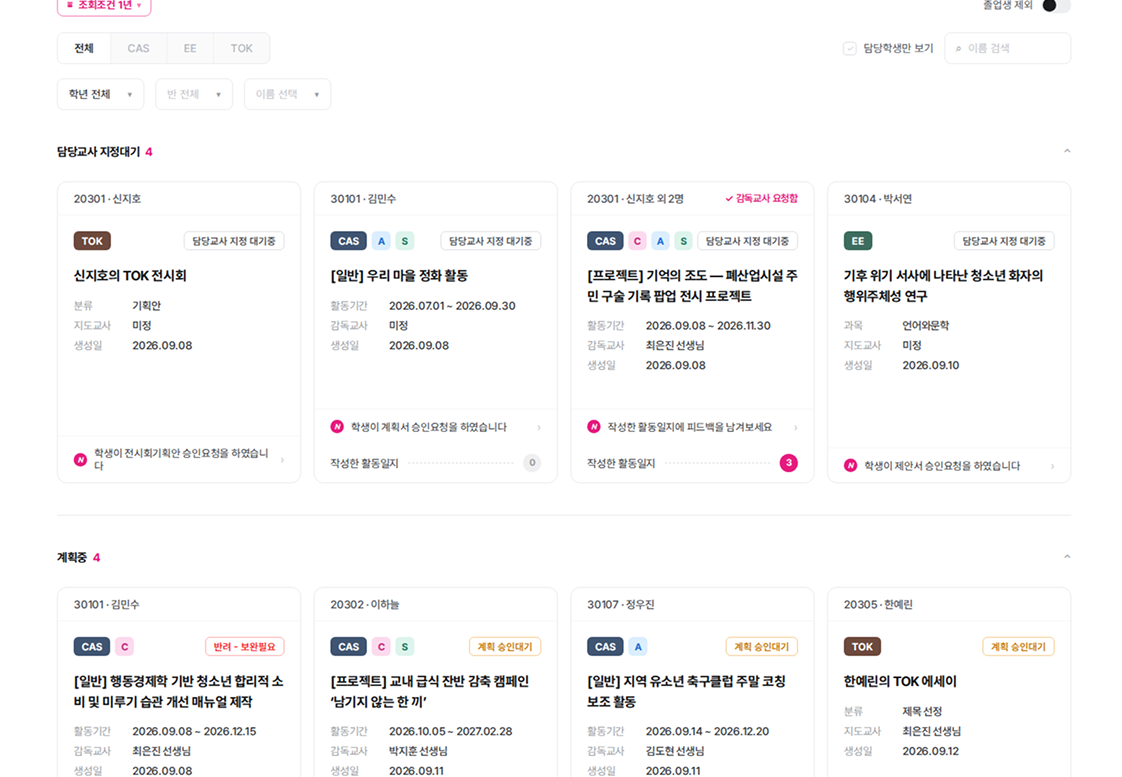Viewport: 1122px width, 777px height.
Task: Click 담당교사 지정 대기중 status on 박서연 card
Action: 1004,241
